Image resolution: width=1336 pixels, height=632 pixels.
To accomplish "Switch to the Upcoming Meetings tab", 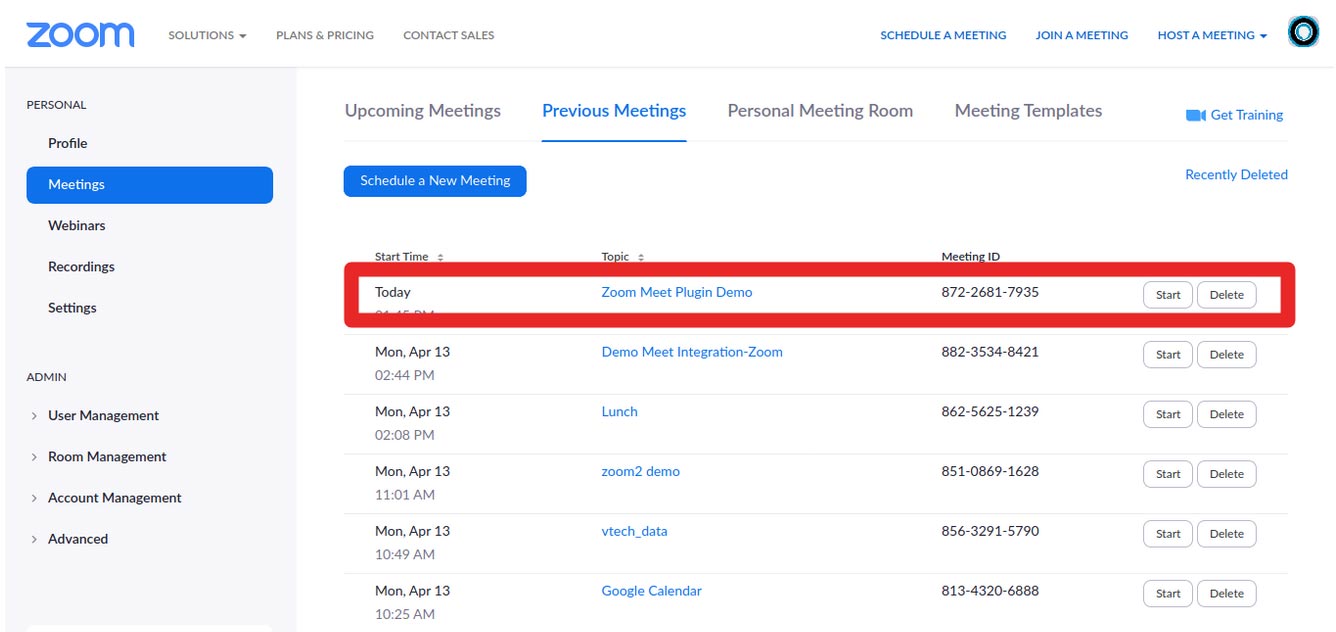I will 423,111.
